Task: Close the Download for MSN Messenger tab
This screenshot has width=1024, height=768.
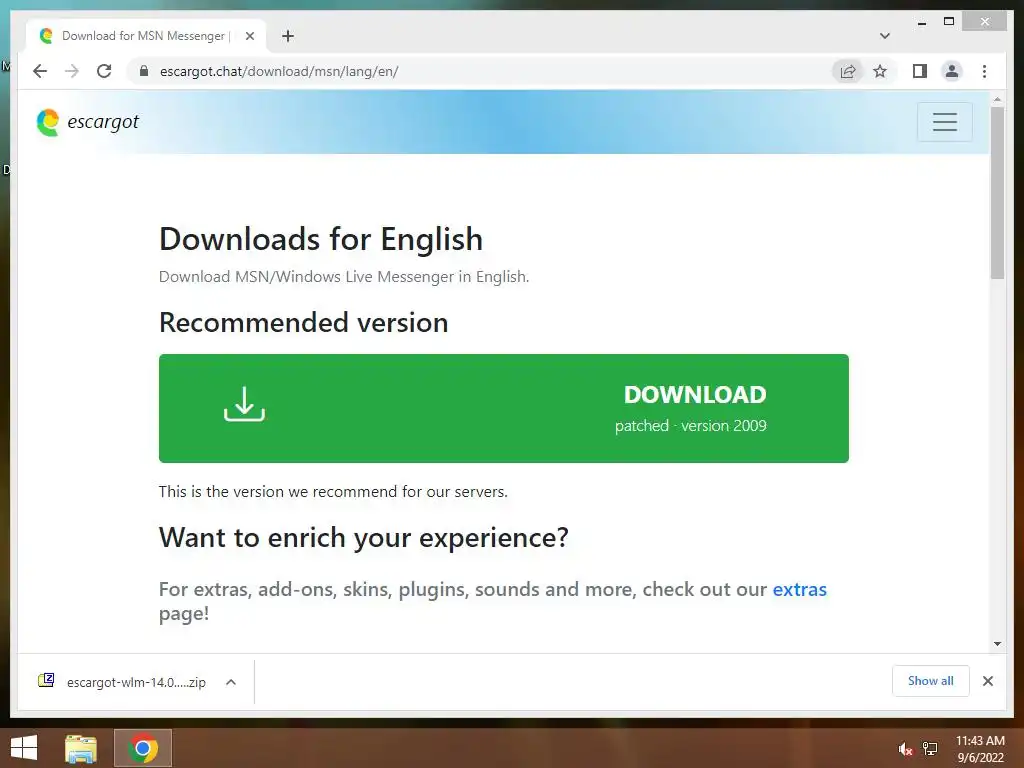Action: click(x=249, y=36)
